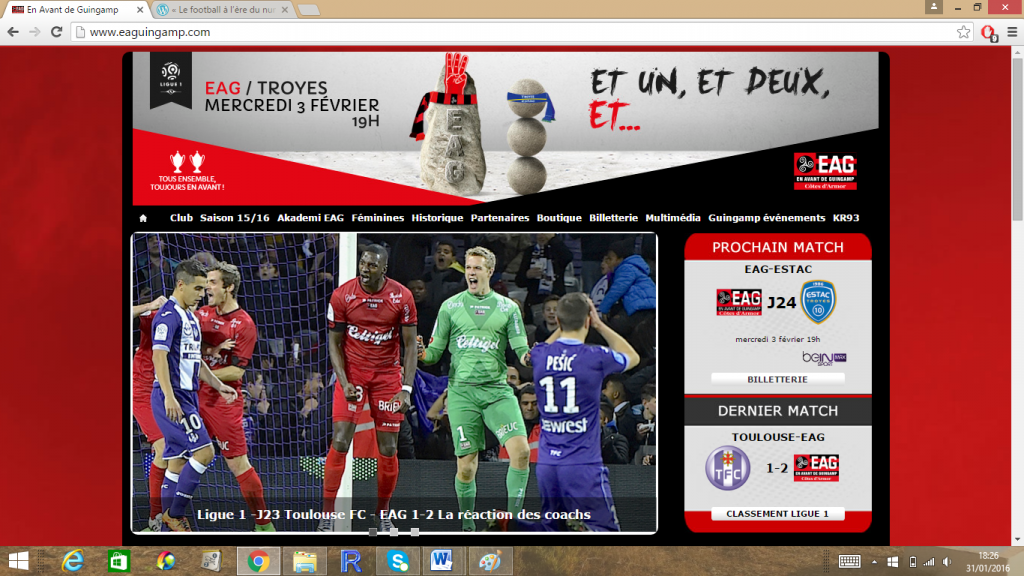
Task: Open the 'La réaction des coachs' article headline
Action: (394, 515)
